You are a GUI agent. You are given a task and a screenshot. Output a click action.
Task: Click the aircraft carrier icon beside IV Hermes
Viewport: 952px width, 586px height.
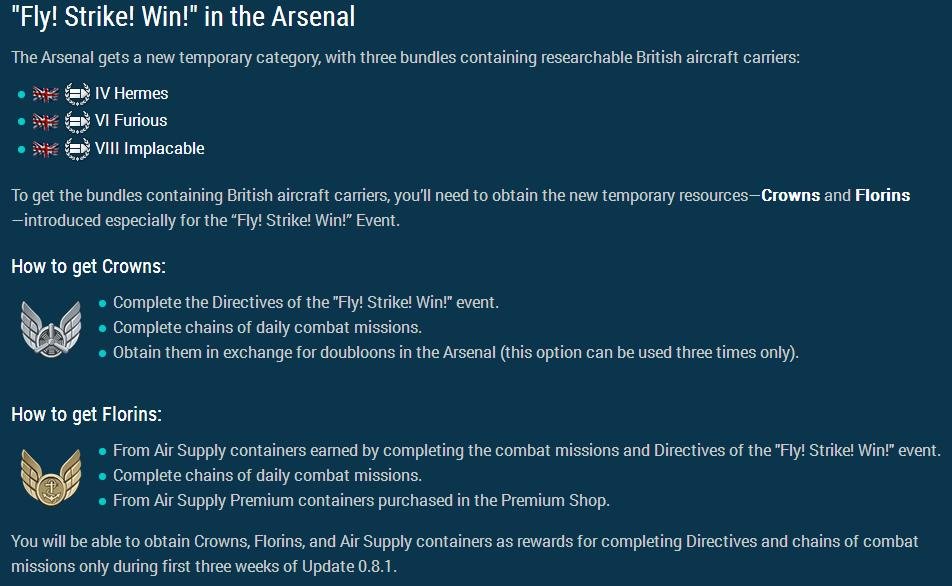coord(77,94)
